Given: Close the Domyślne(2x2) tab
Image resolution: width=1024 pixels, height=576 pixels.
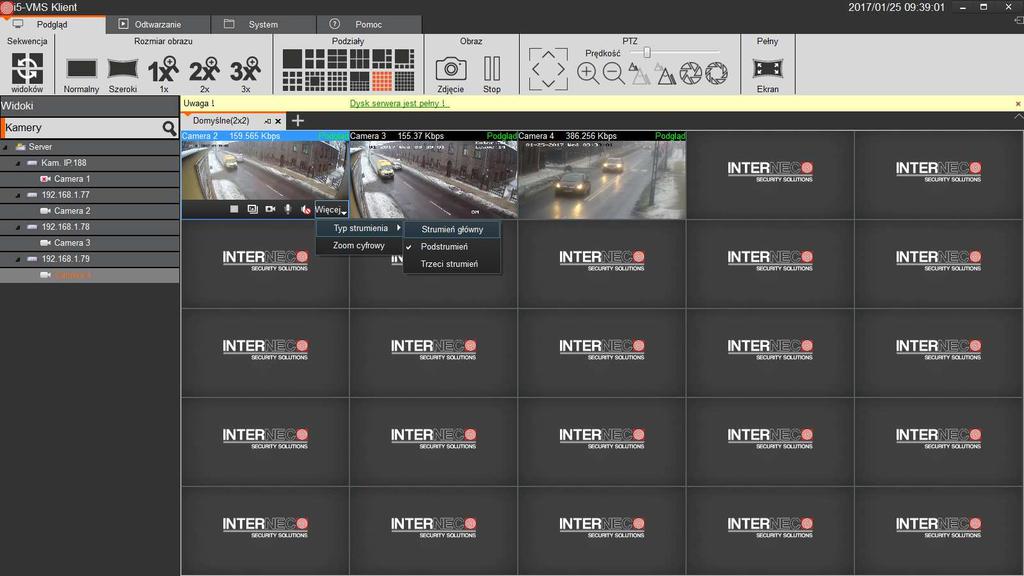Looking at the screenshot, I should tap(278, 121).
